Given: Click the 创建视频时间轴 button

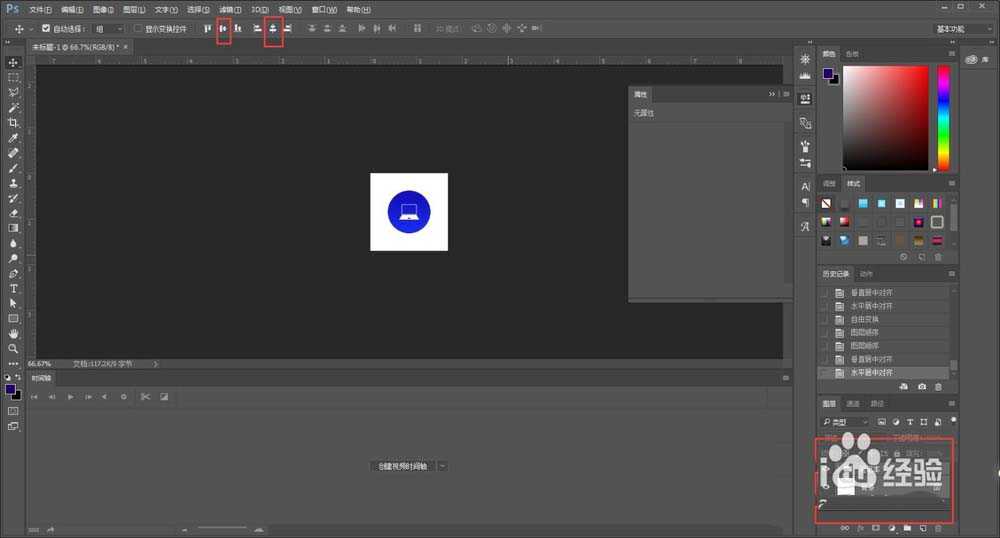Looking at the screenshot, I should 402,466.
